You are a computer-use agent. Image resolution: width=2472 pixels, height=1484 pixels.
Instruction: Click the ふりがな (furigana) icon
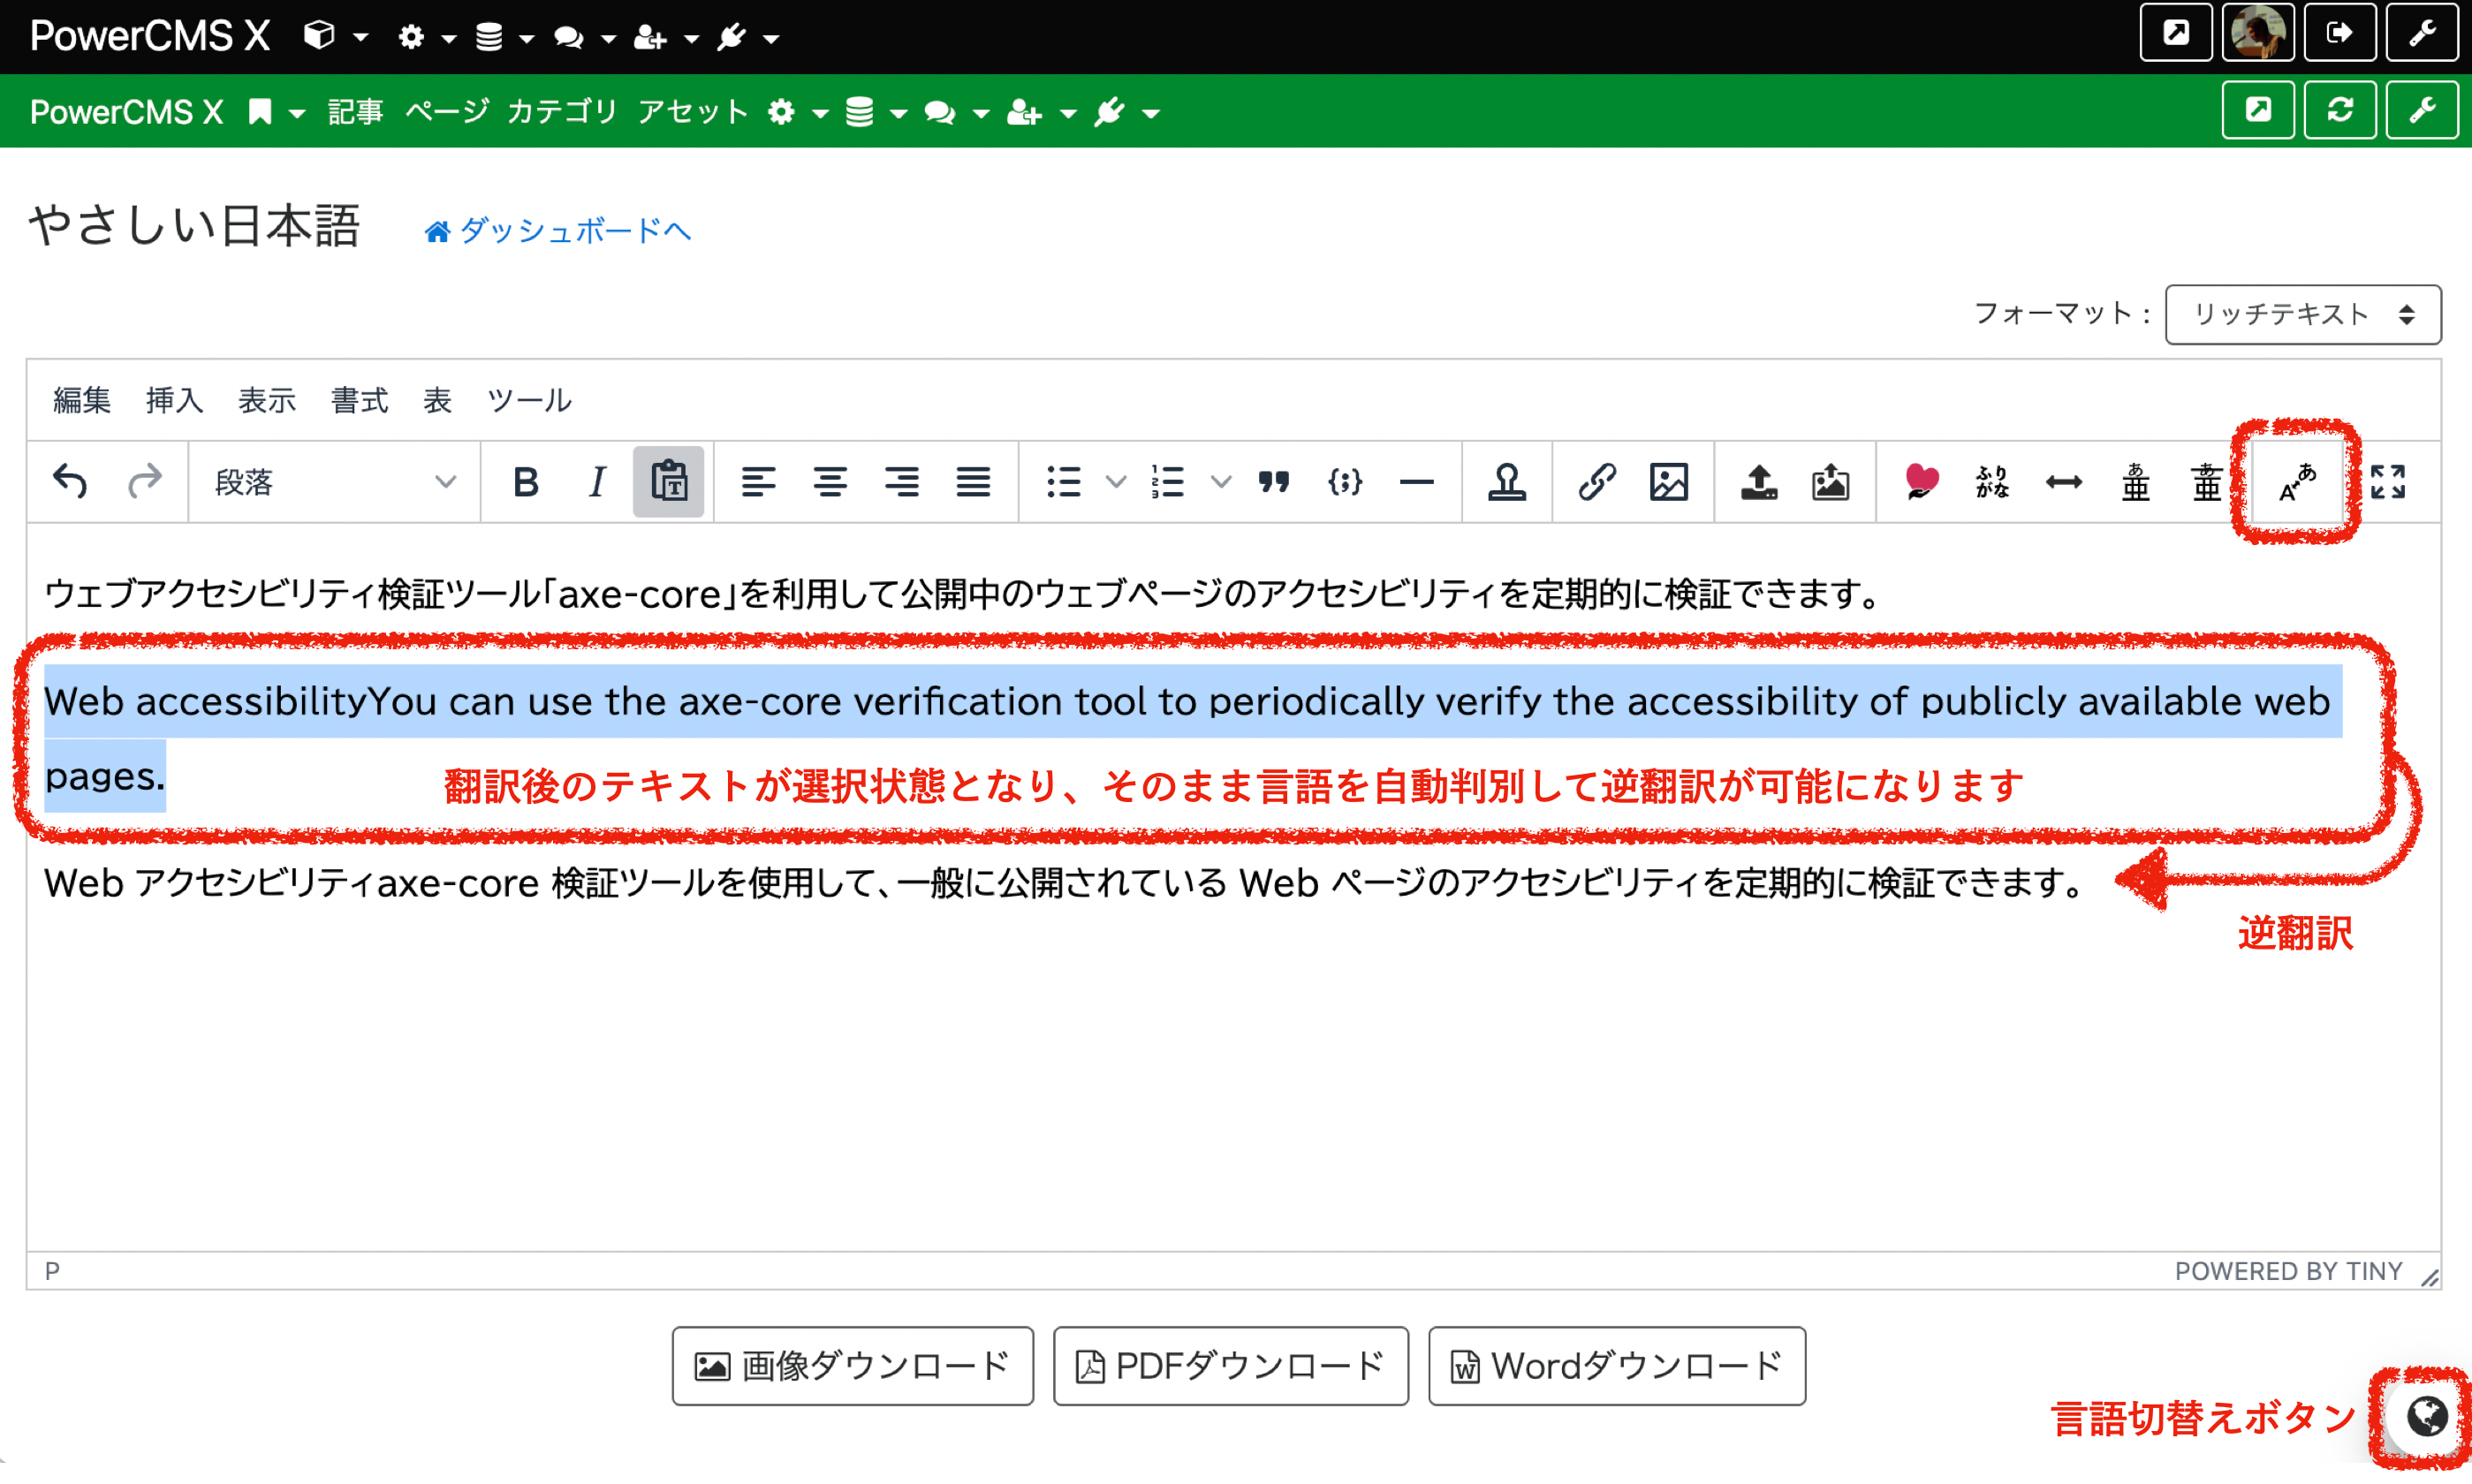pos(1990,482)
